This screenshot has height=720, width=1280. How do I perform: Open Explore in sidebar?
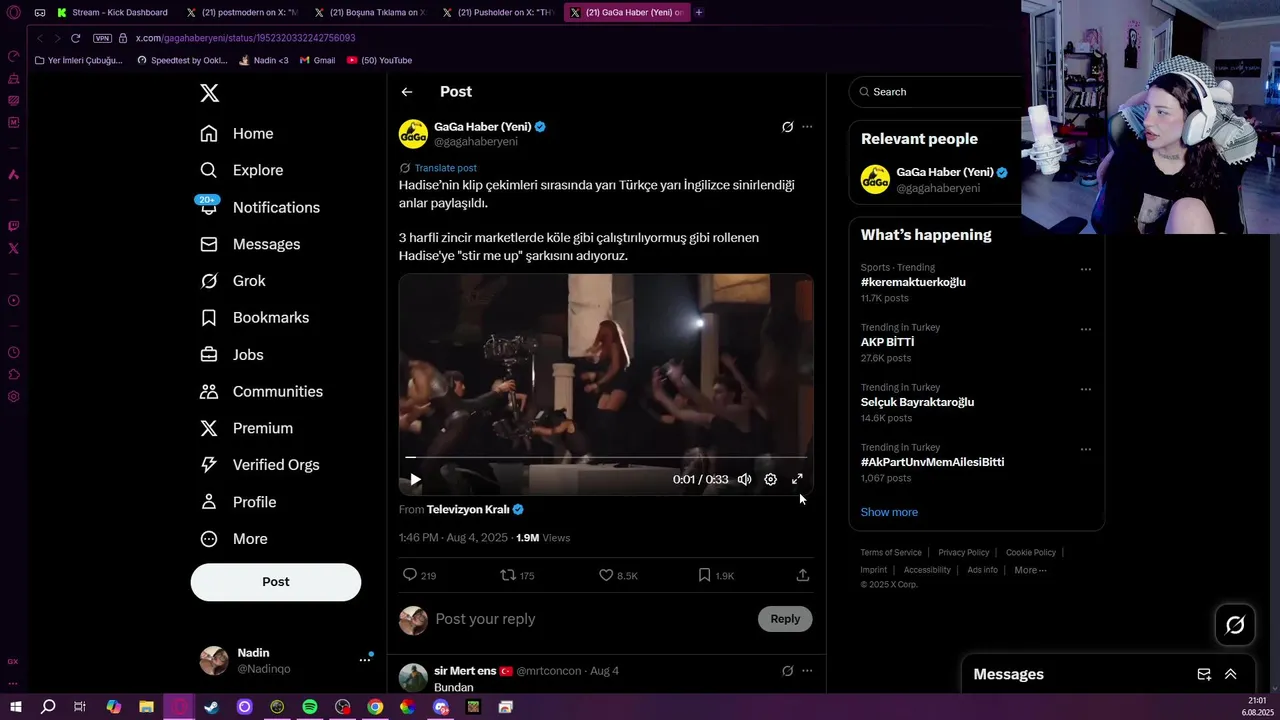pos(242,170)
